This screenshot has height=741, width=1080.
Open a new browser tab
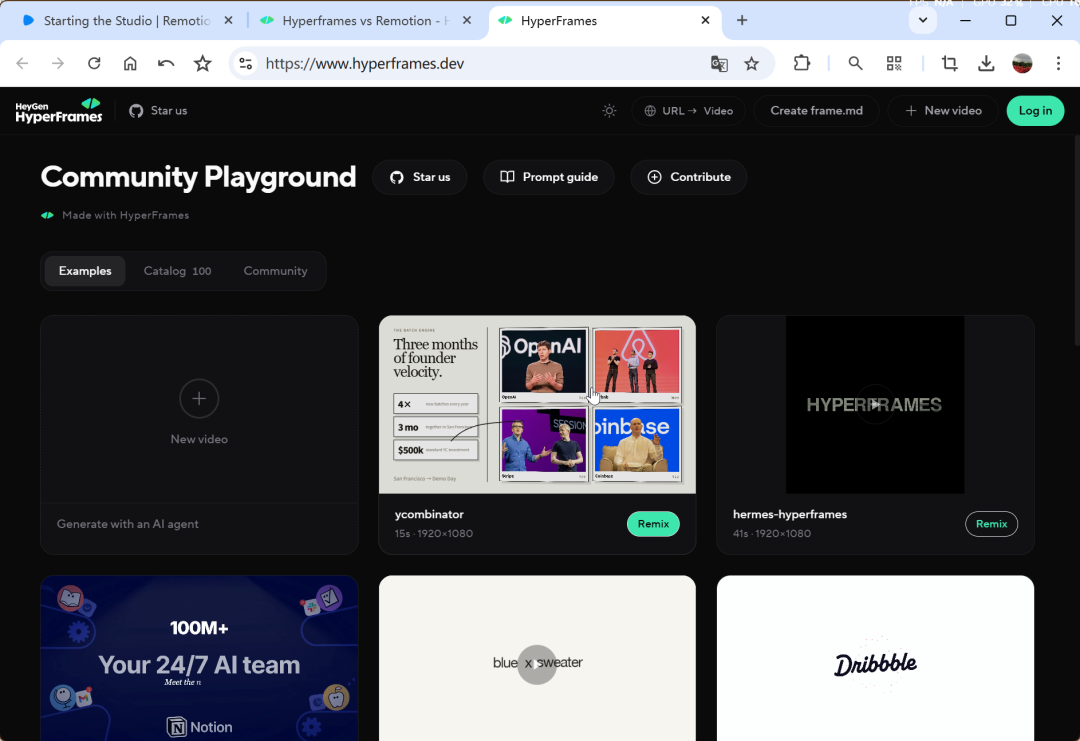pyautogui.click(x=742, y=20)
